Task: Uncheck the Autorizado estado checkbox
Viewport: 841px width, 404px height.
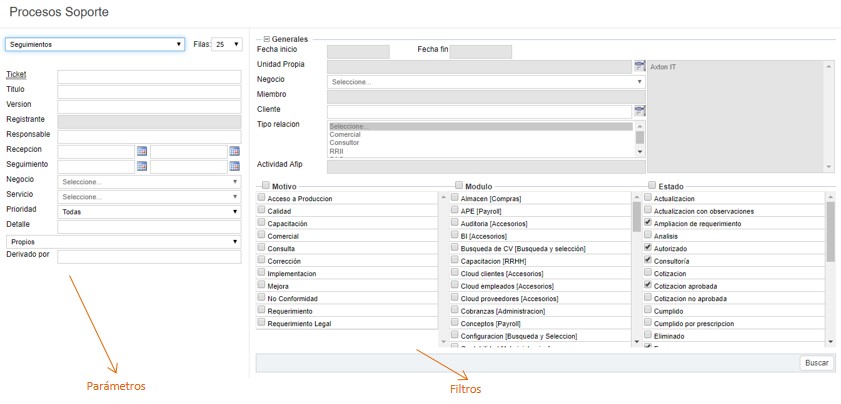Action: point(649,247)
